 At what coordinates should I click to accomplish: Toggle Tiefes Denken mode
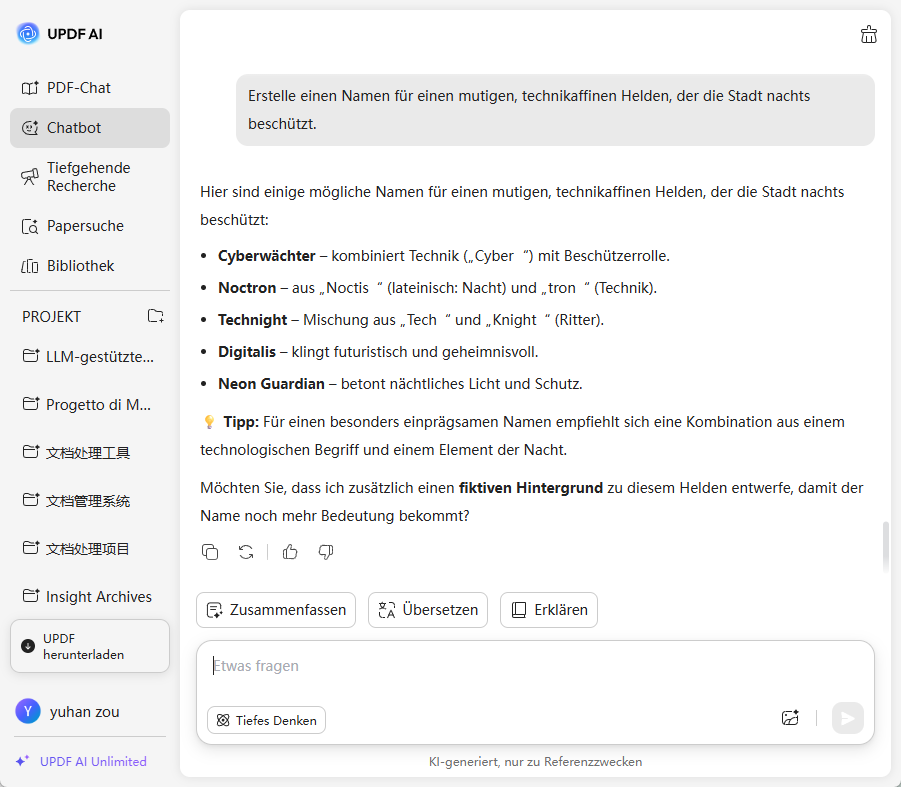coord(266,720)
